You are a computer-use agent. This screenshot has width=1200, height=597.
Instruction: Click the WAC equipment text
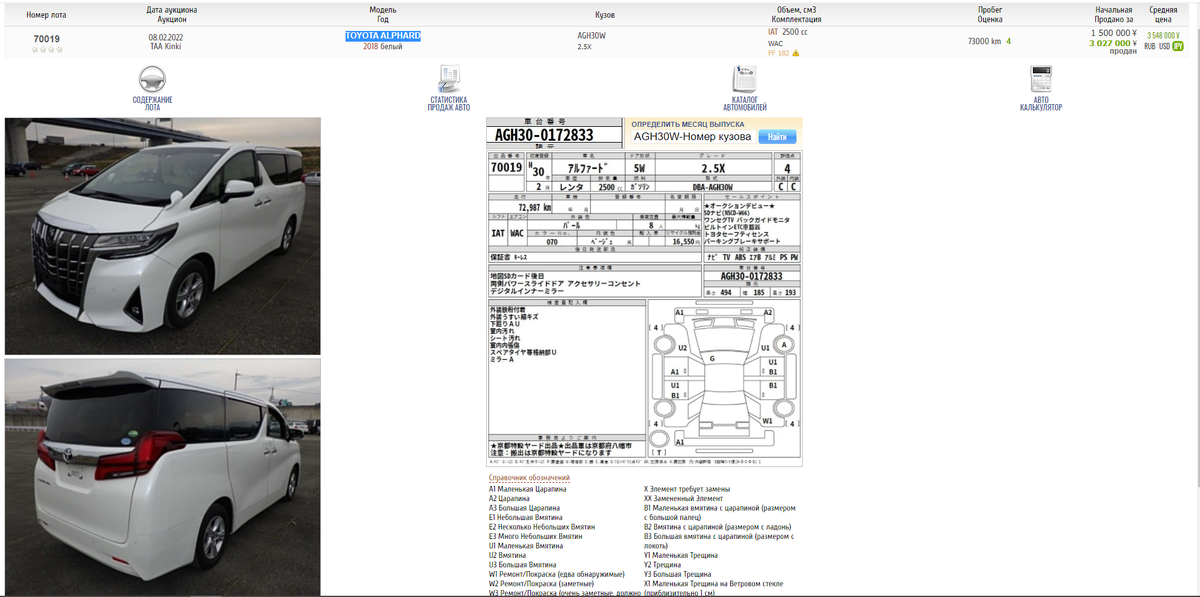(x=775, y=43)
